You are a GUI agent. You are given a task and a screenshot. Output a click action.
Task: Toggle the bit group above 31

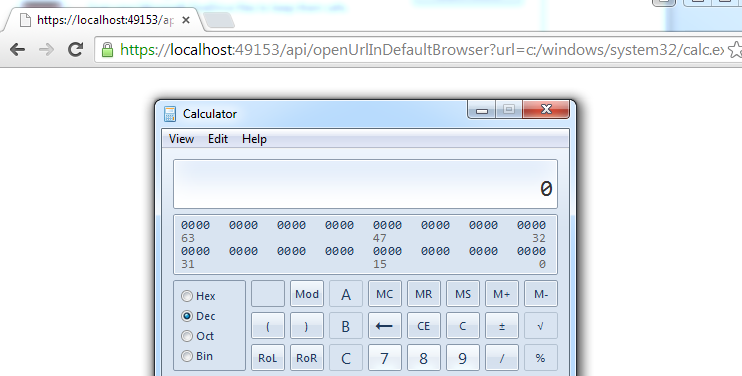tap(195, 251)
